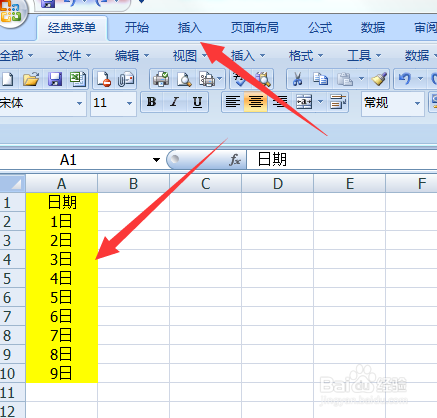This screenshot has width=437, height=418.
Task: Switch to 开始 ribbon tab
Action: (137, 28)
